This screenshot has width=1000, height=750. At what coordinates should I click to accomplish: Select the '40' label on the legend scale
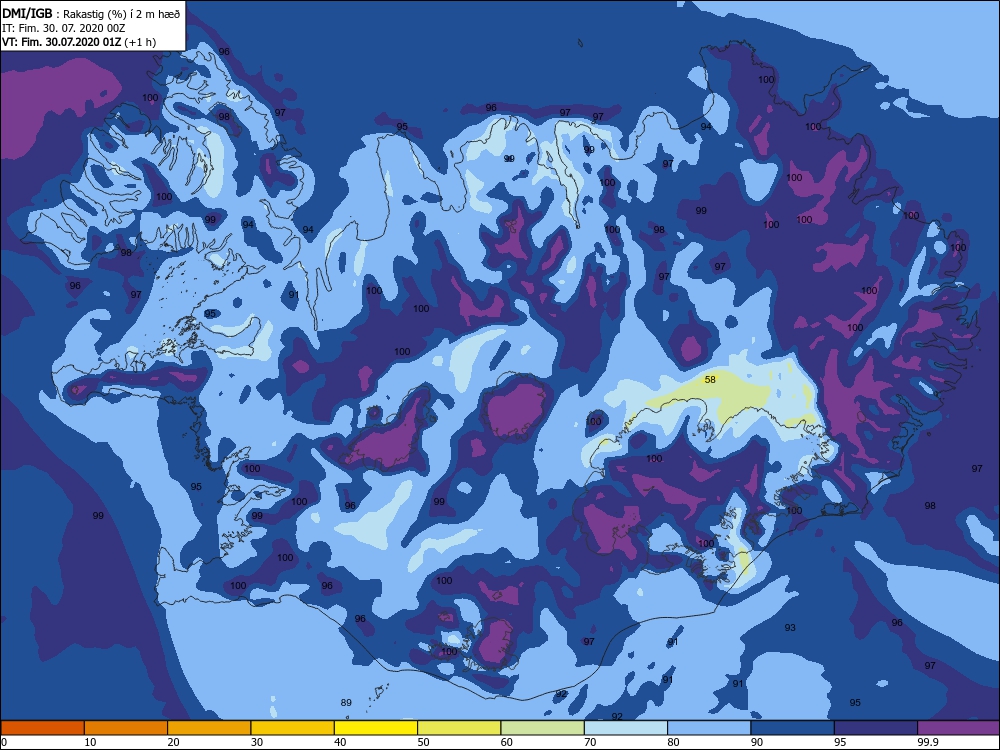pos(340,742)
